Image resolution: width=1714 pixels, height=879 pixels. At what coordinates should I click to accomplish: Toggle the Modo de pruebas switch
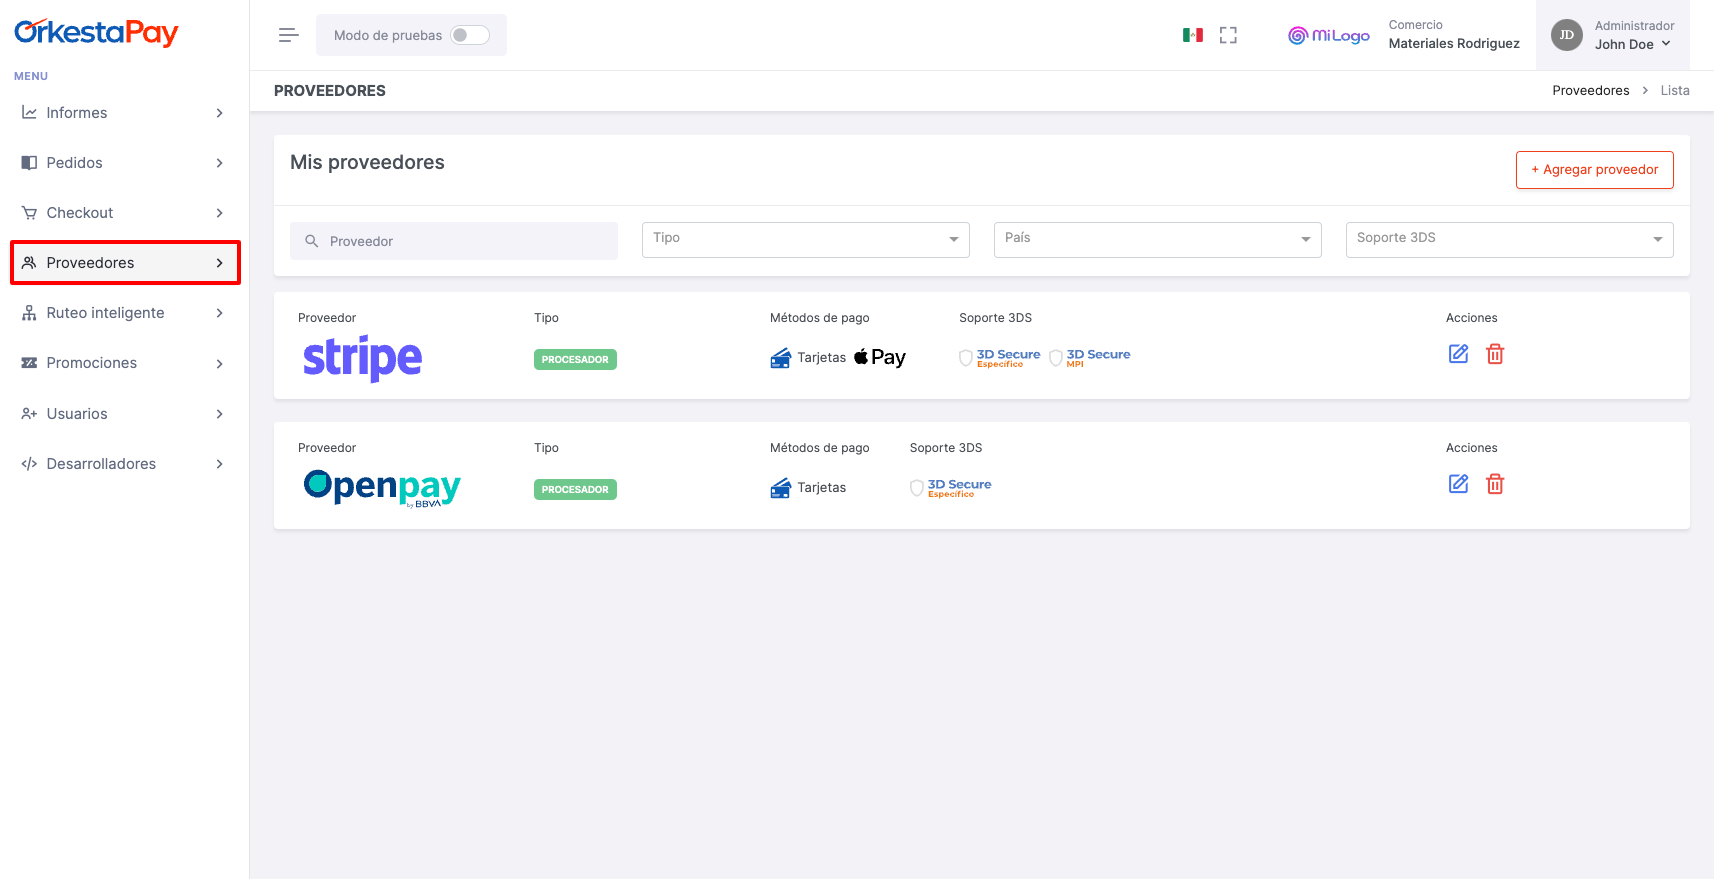tap(470, 35)
